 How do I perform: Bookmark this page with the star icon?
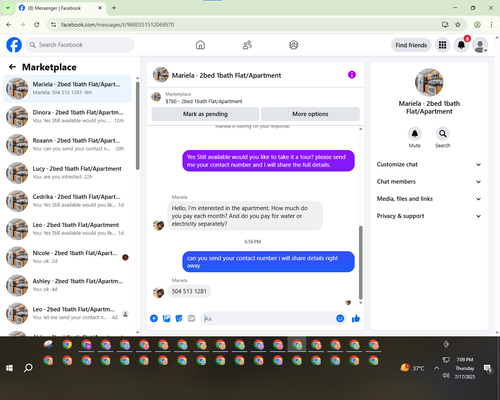click(458, 25)
